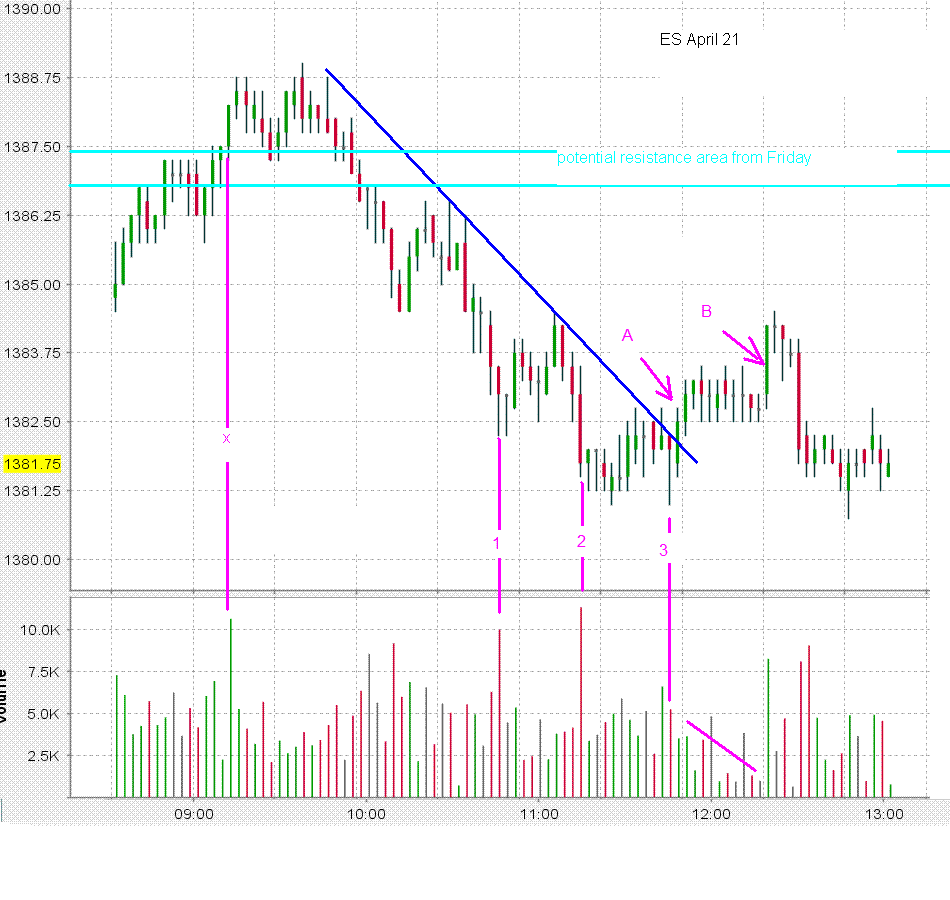Select the blue descending trendline
The width and height of the screenshot is (950, 900).
point(511,265)
